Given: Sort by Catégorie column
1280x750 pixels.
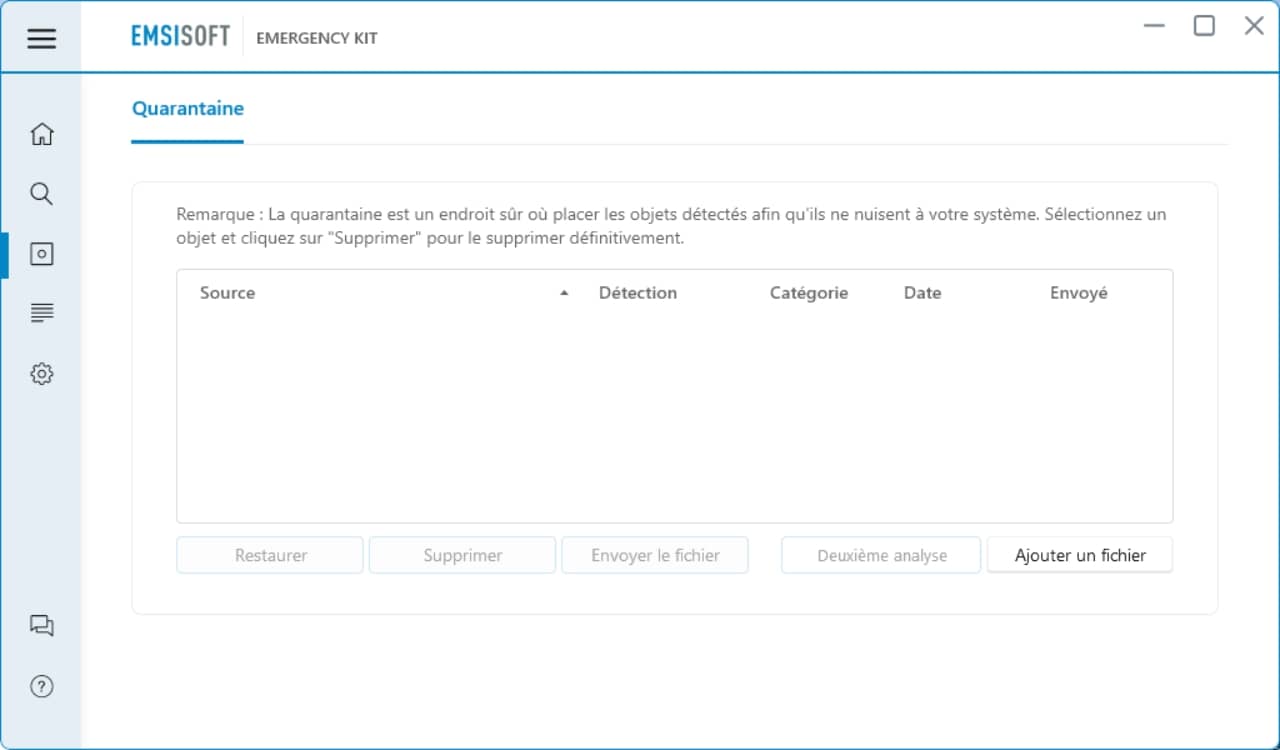Looking at the screenshot, I should click(808, 293).
